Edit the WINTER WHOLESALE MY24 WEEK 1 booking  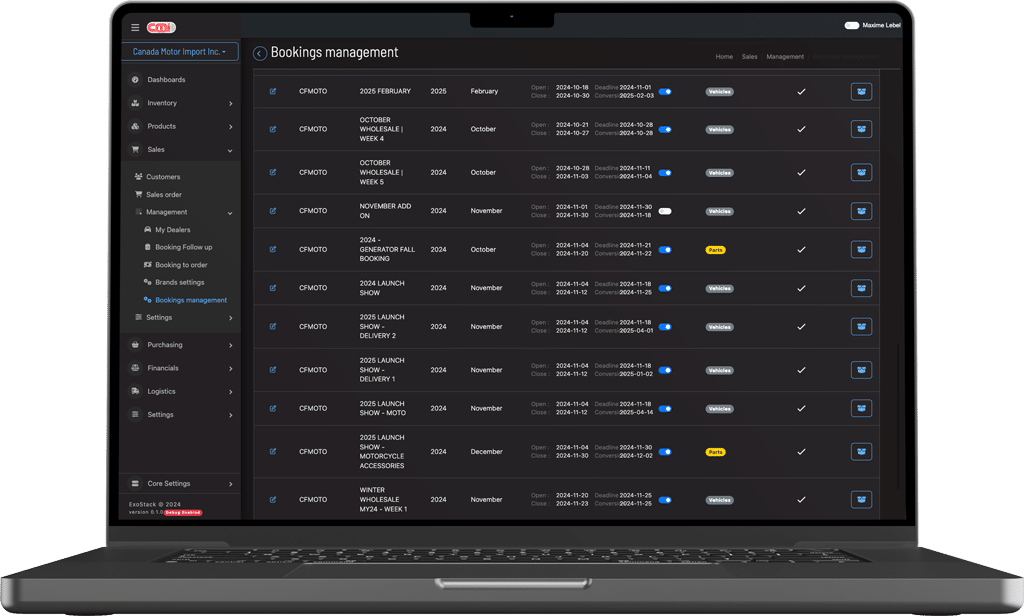point(273,500)
